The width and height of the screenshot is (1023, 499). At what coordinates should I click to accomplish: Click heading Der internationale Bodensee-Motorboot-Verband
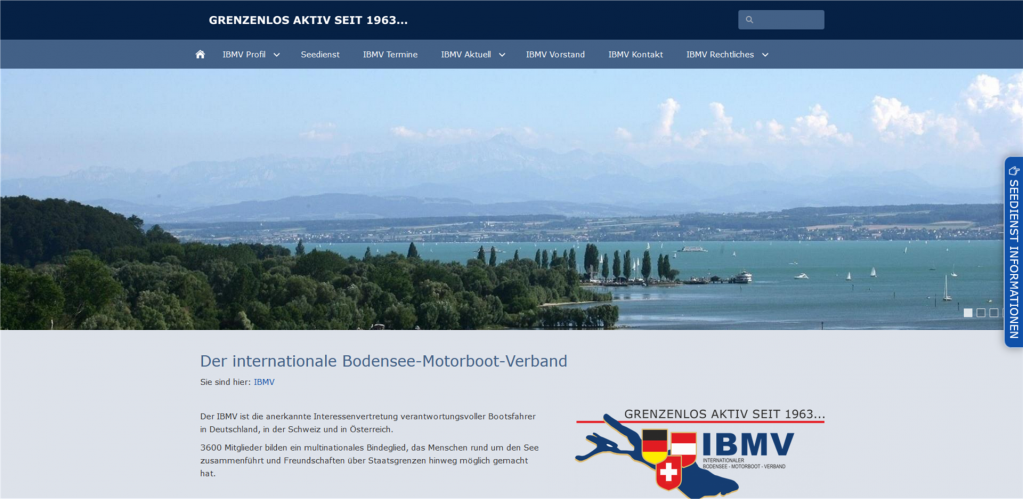tap(384, 361)
